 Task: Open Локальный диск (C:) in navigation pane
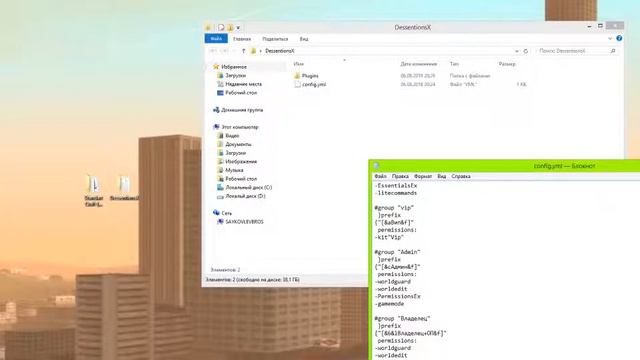point(249,187)
